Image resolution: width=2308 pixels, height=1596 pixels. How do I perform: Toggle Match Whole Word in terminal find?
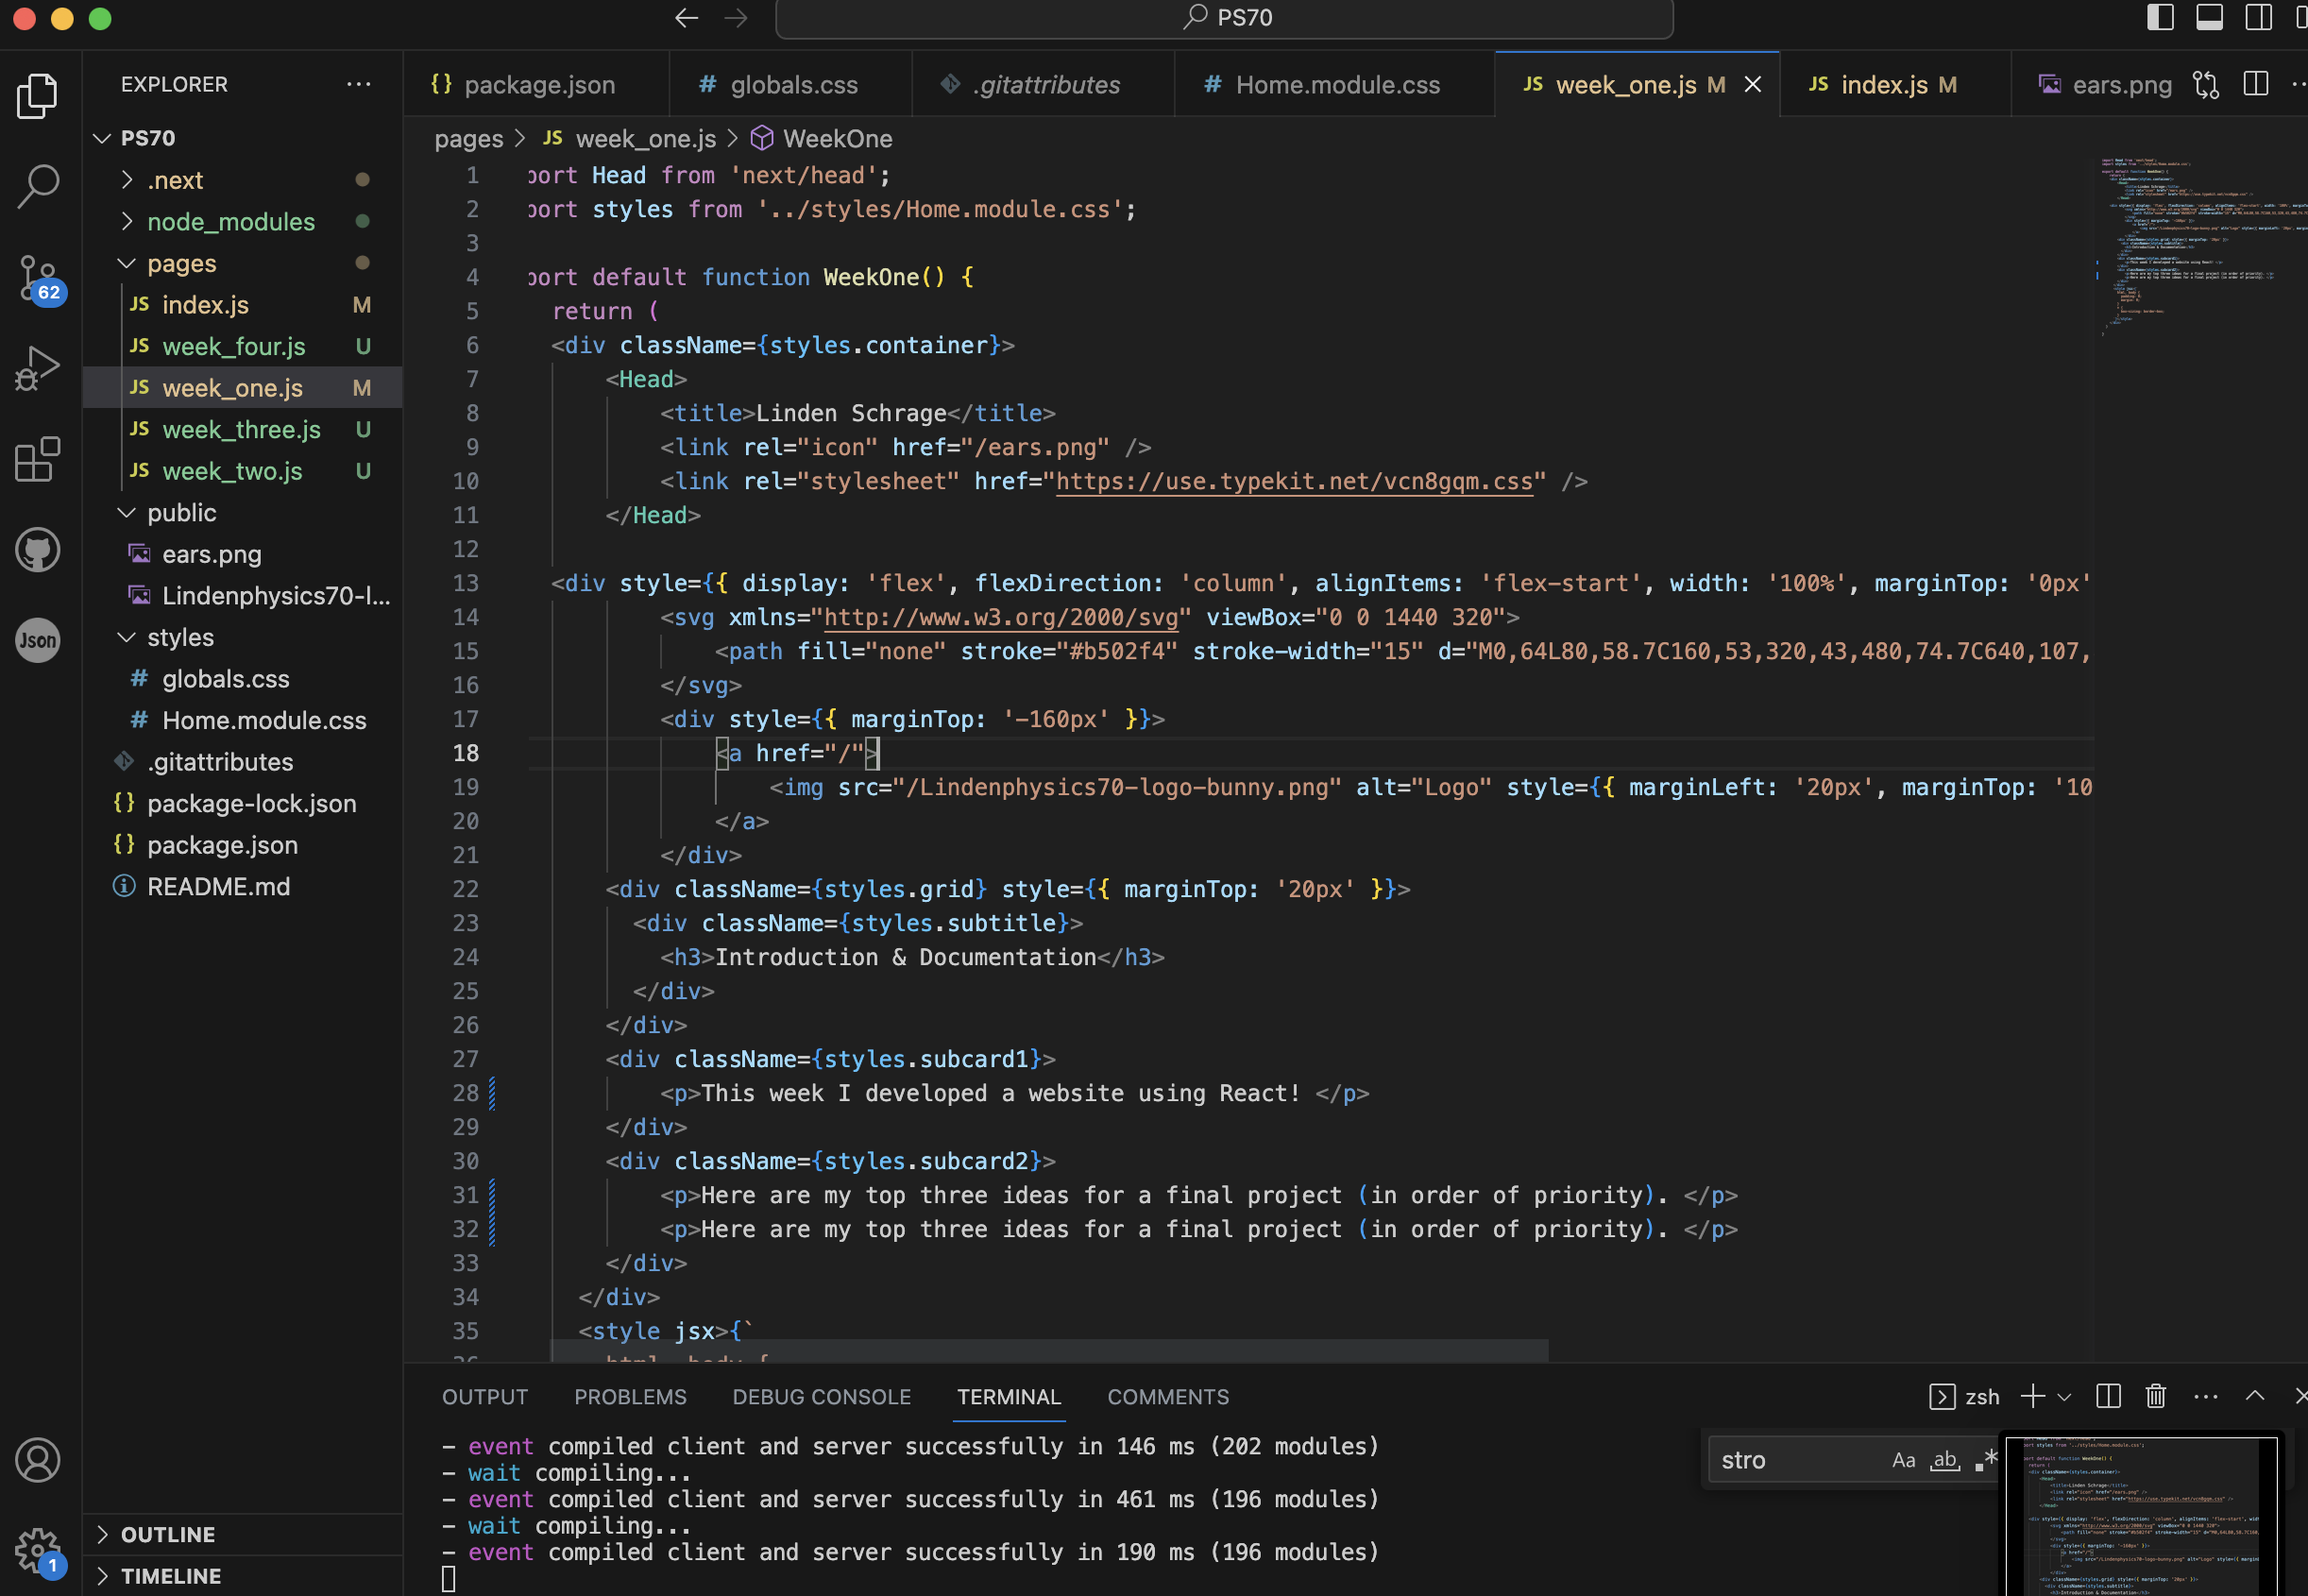(1945, 1460)
